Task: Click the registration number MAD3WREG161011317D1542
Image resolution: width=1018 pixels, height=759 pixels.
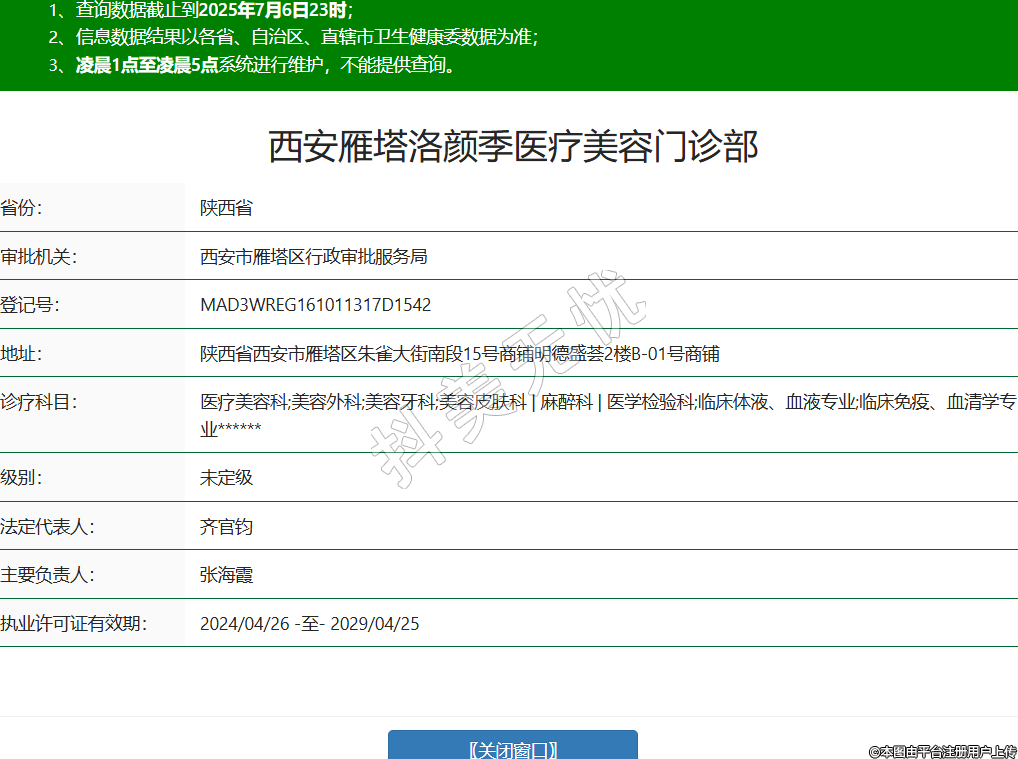Action: pos(315,305)
